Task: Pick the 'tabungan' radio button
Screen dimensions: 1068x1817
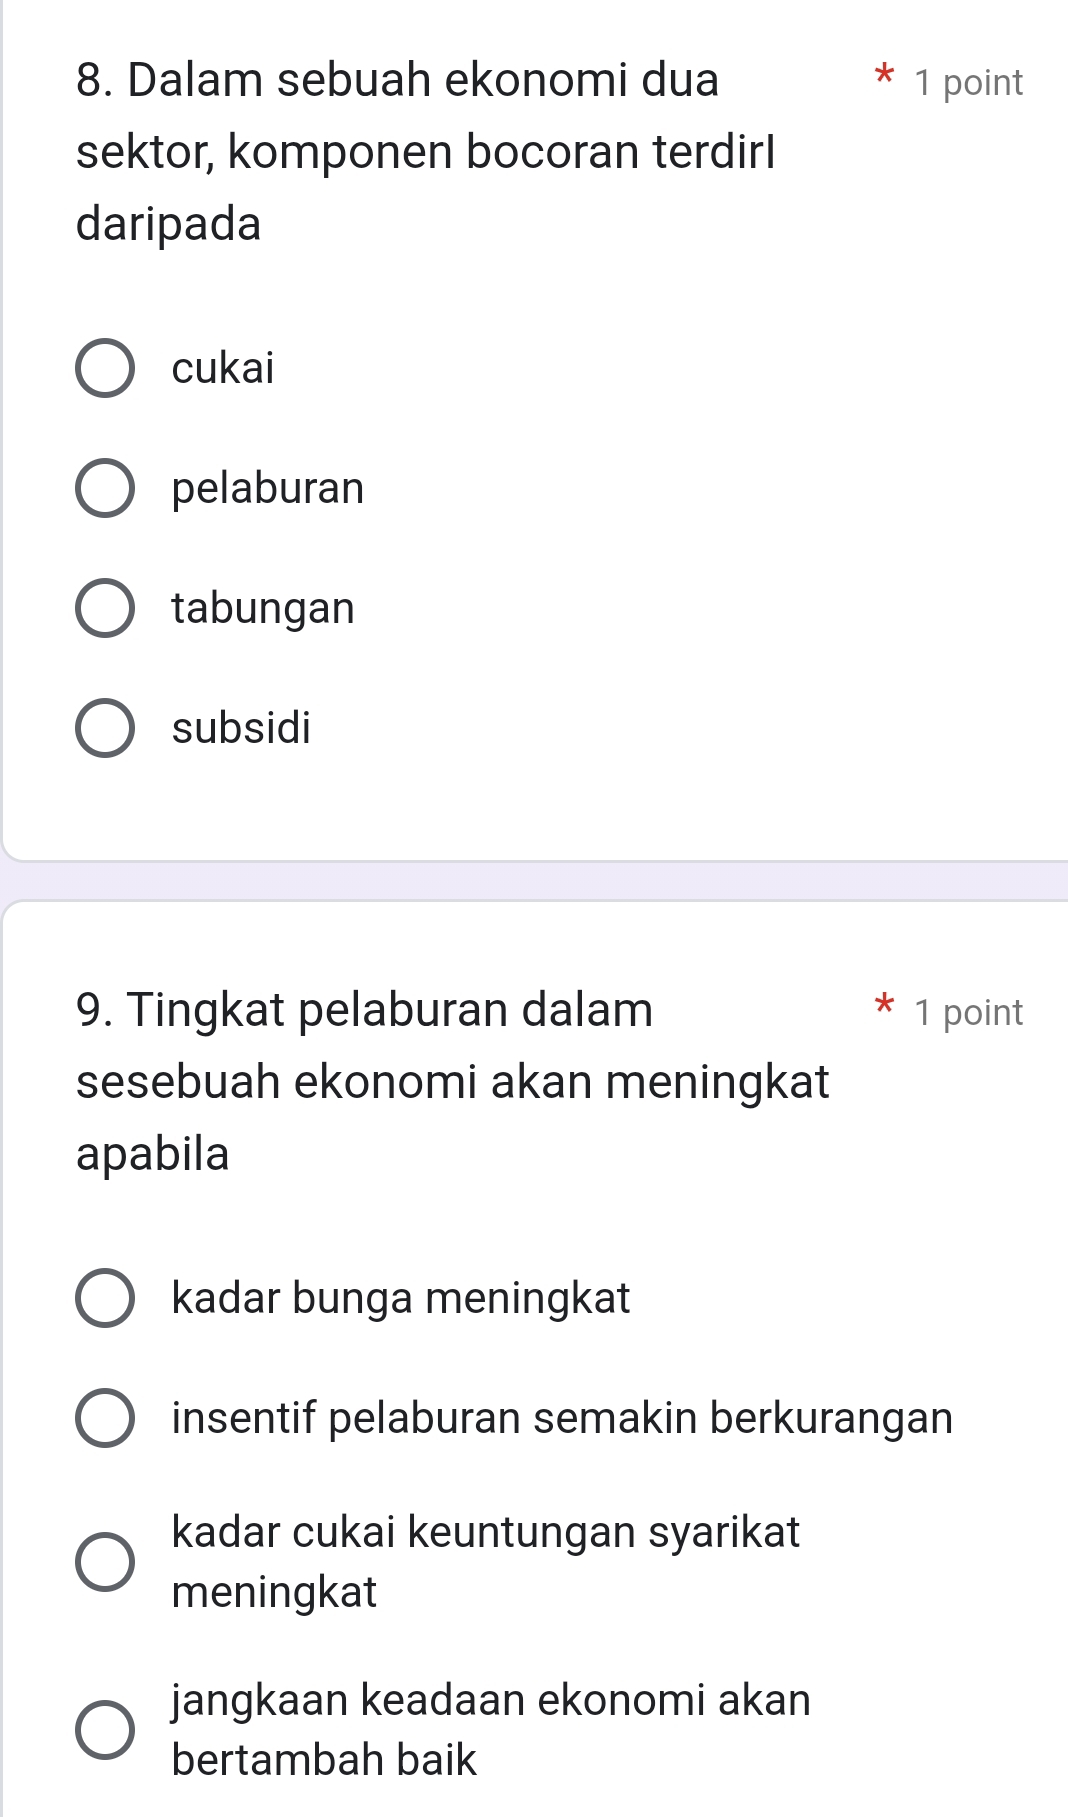Action: tap(105, 608)
